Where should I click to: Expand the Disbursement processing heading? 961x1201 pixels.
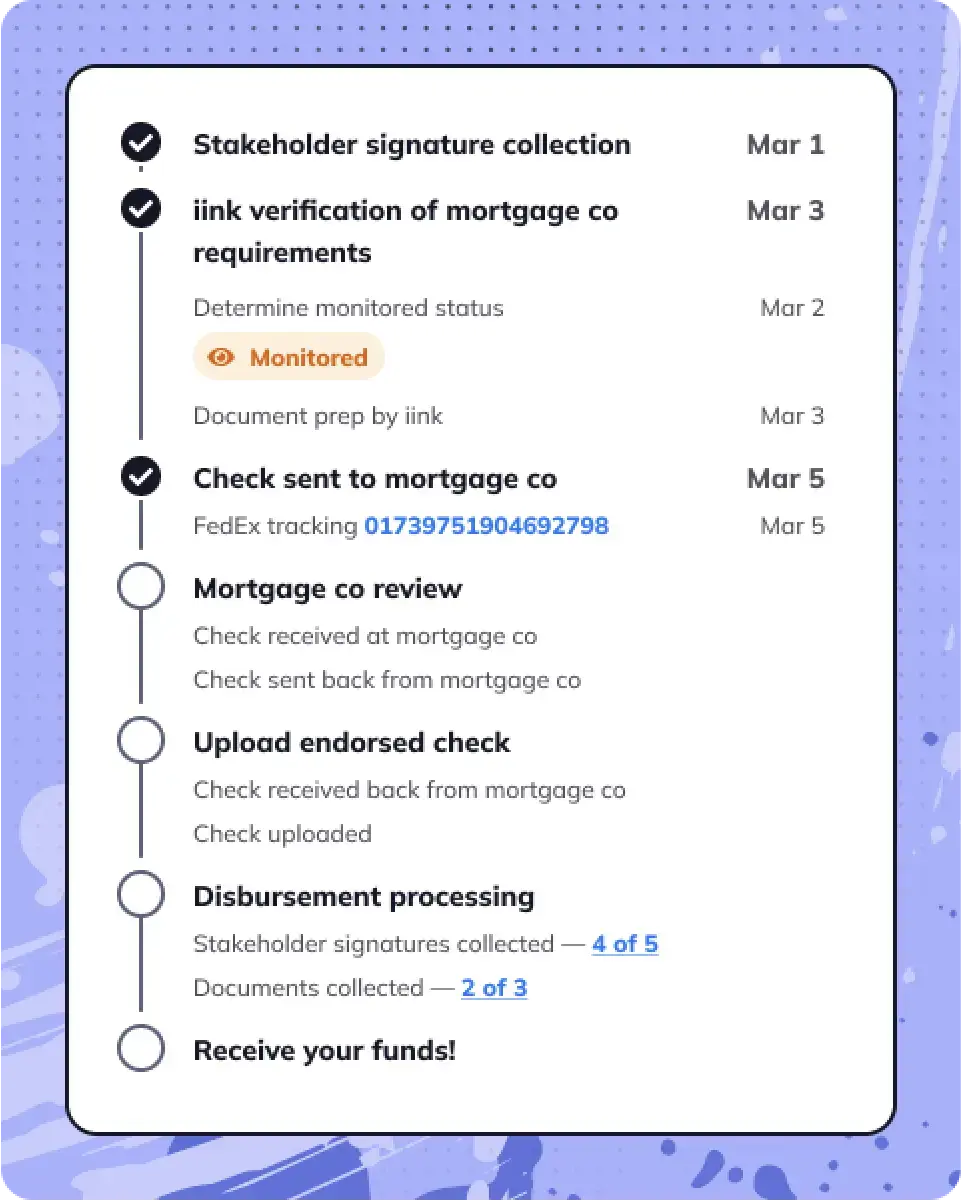tap(363, 896)
